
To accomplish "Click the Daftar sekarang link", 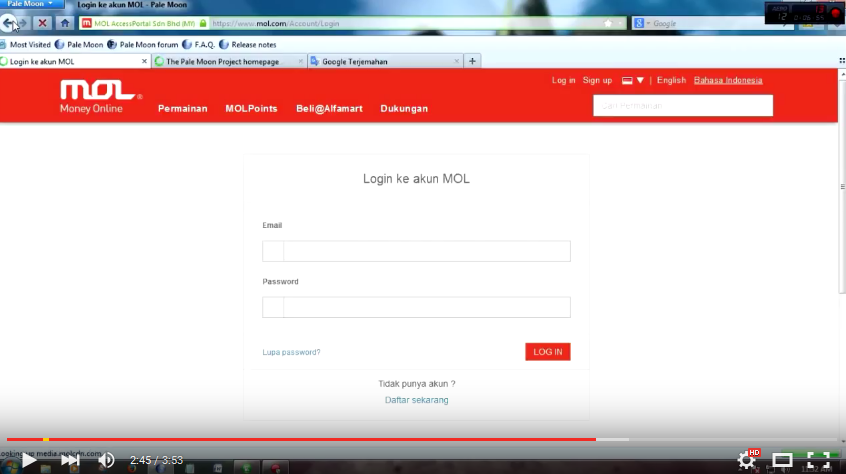I will [417, 400].
